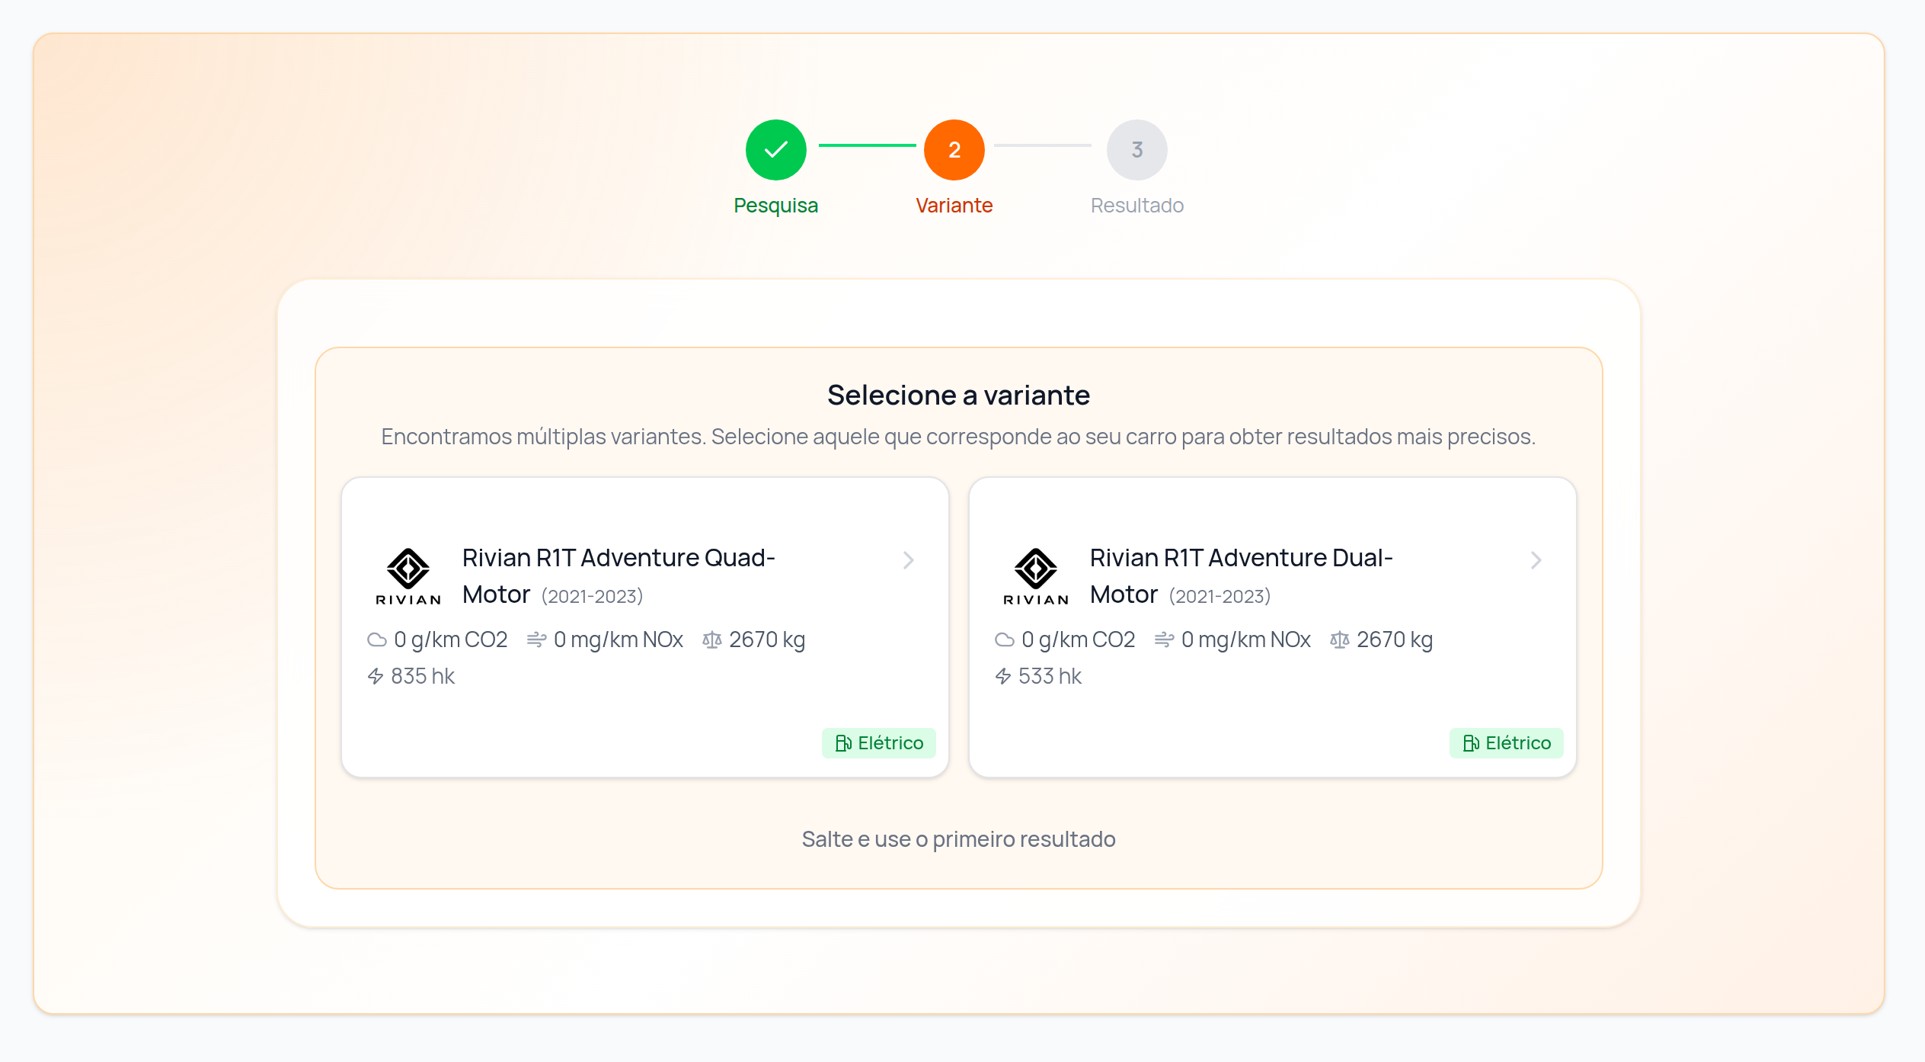Click the power bolt icon beside 835 hk
The image size is (1925, 1062).
click(375, 677)
